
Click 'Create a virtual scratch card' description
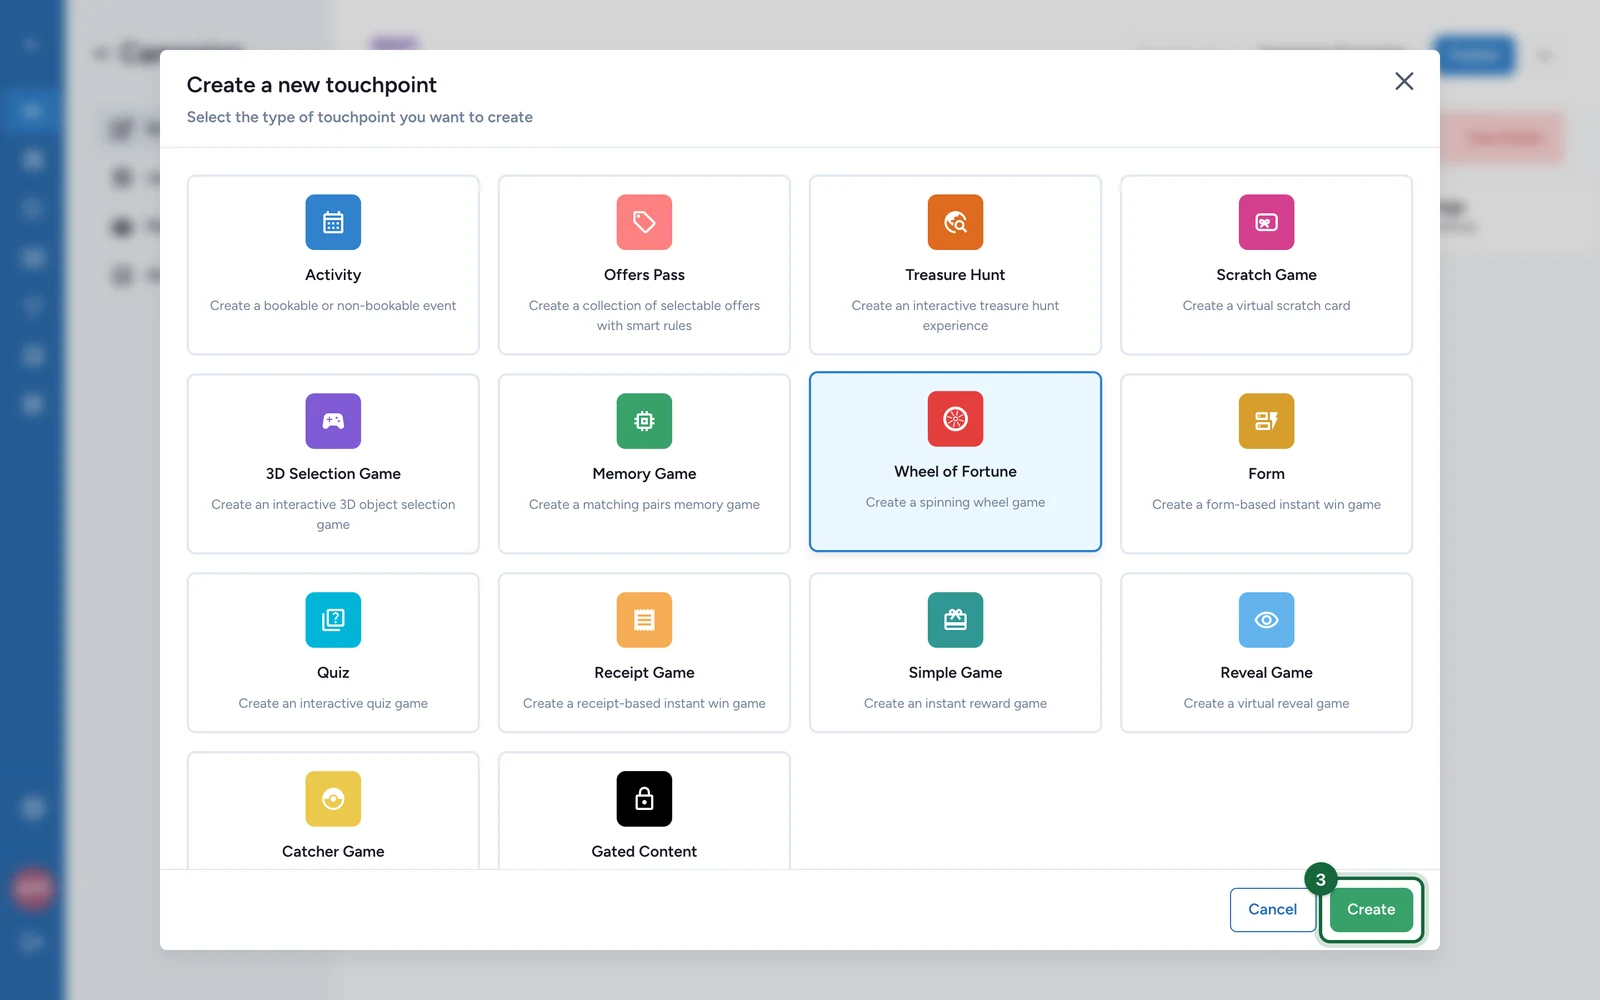click(1266, 306)
